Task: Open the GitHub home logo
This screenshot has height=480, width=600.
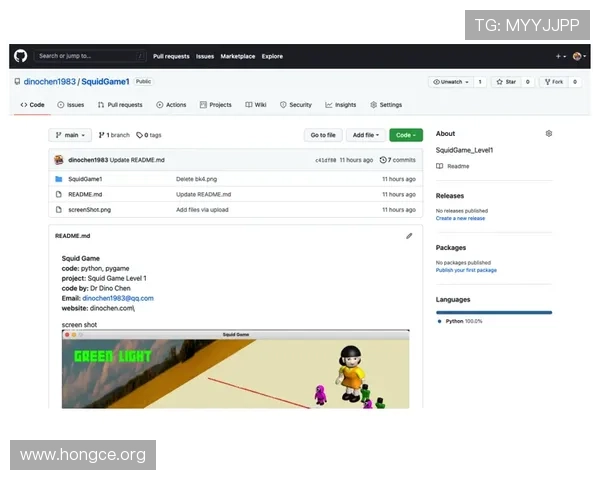Action: pos(21,56)
